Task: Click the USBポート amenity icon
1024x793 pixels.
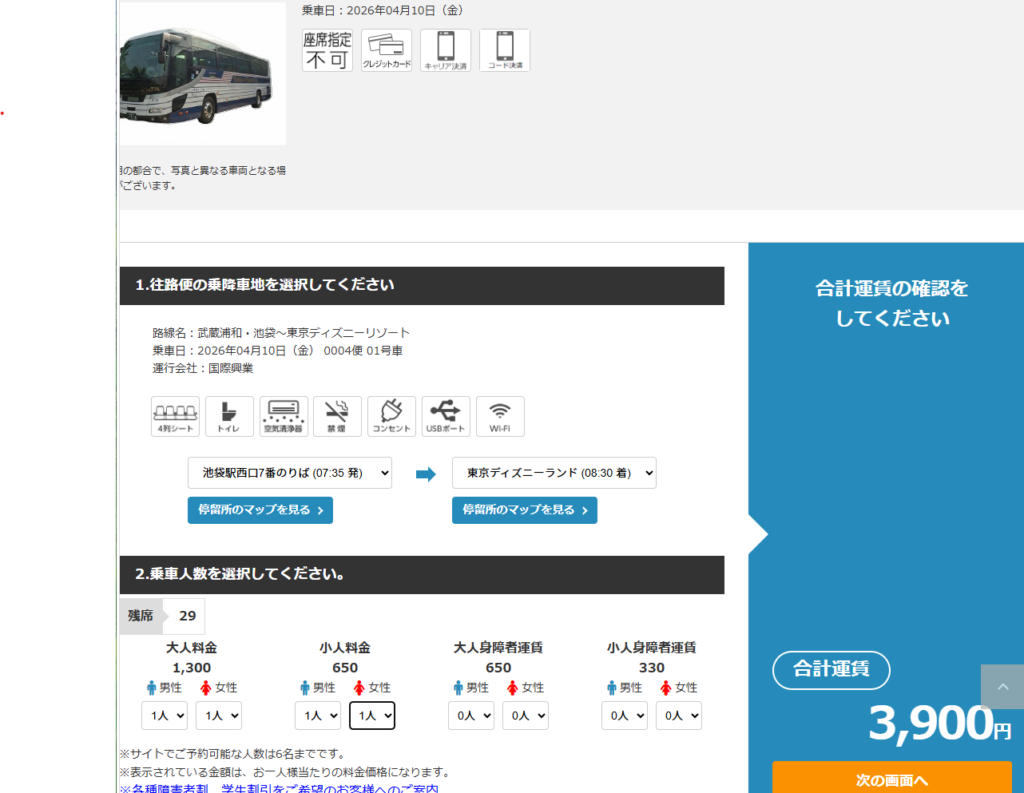Action: [446, 416]
